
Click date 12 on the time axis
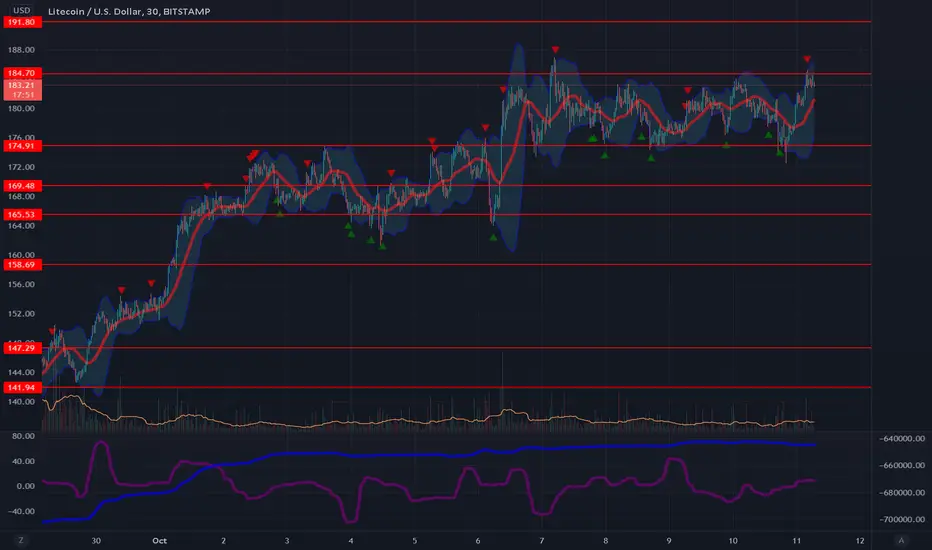coord(860,540)
